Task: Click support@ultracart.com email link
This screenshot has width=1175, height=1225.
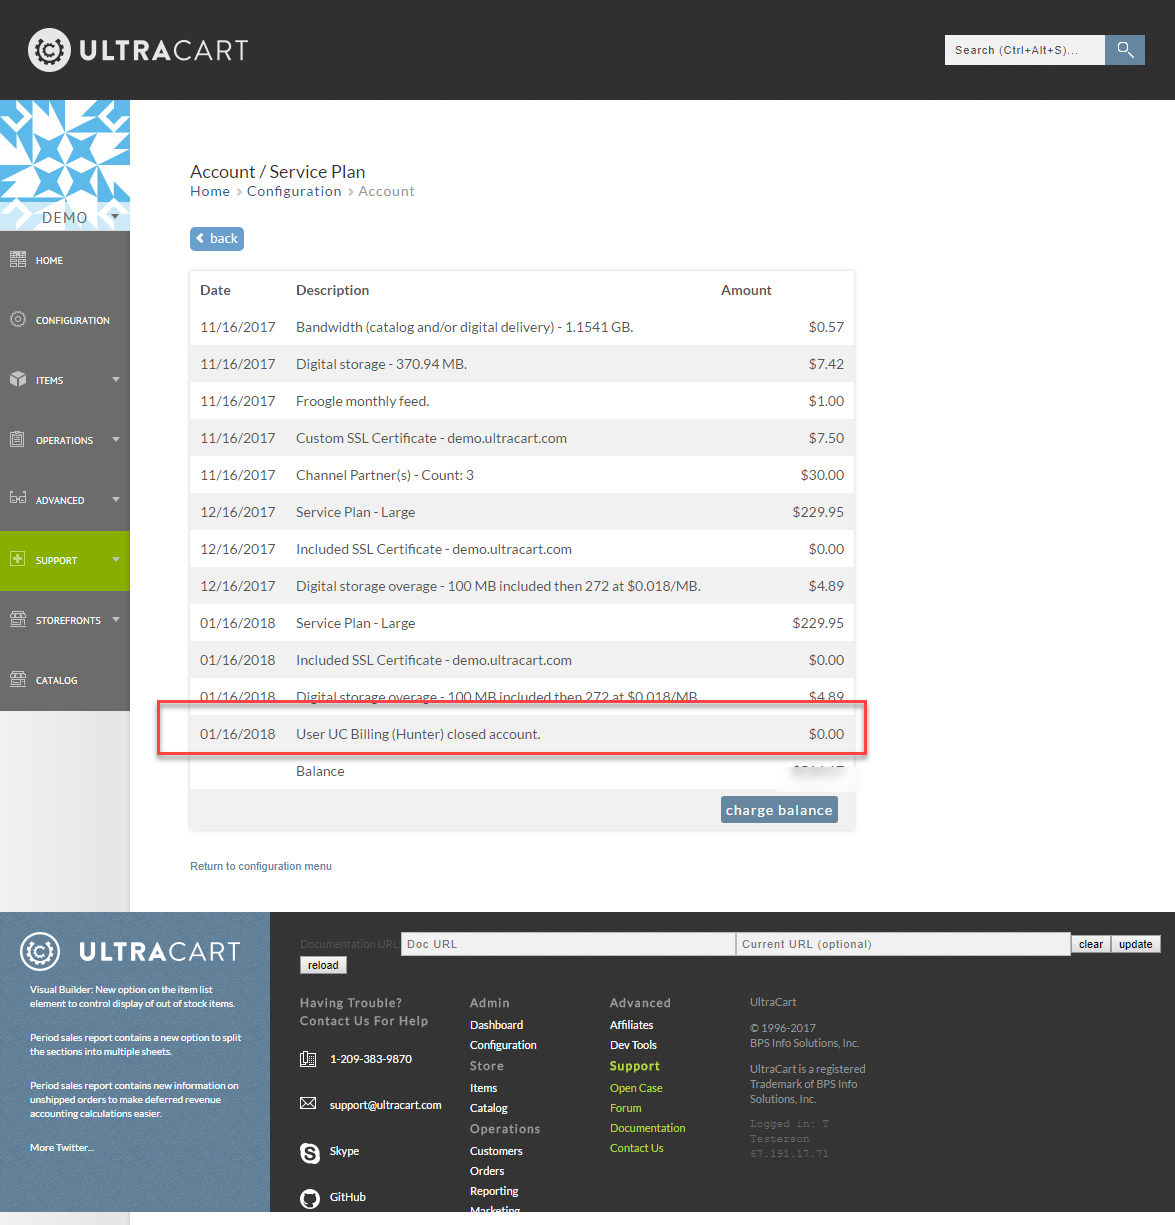Action: 385,1105
